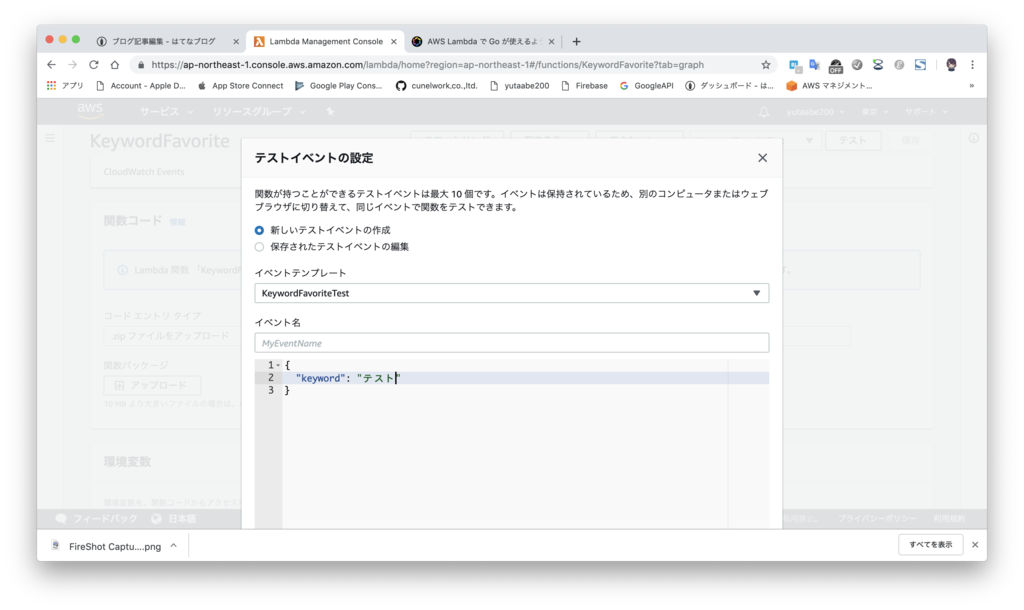1024x610 pixels.
Task: Open AWS notifications bell
Action: (763, 112)
